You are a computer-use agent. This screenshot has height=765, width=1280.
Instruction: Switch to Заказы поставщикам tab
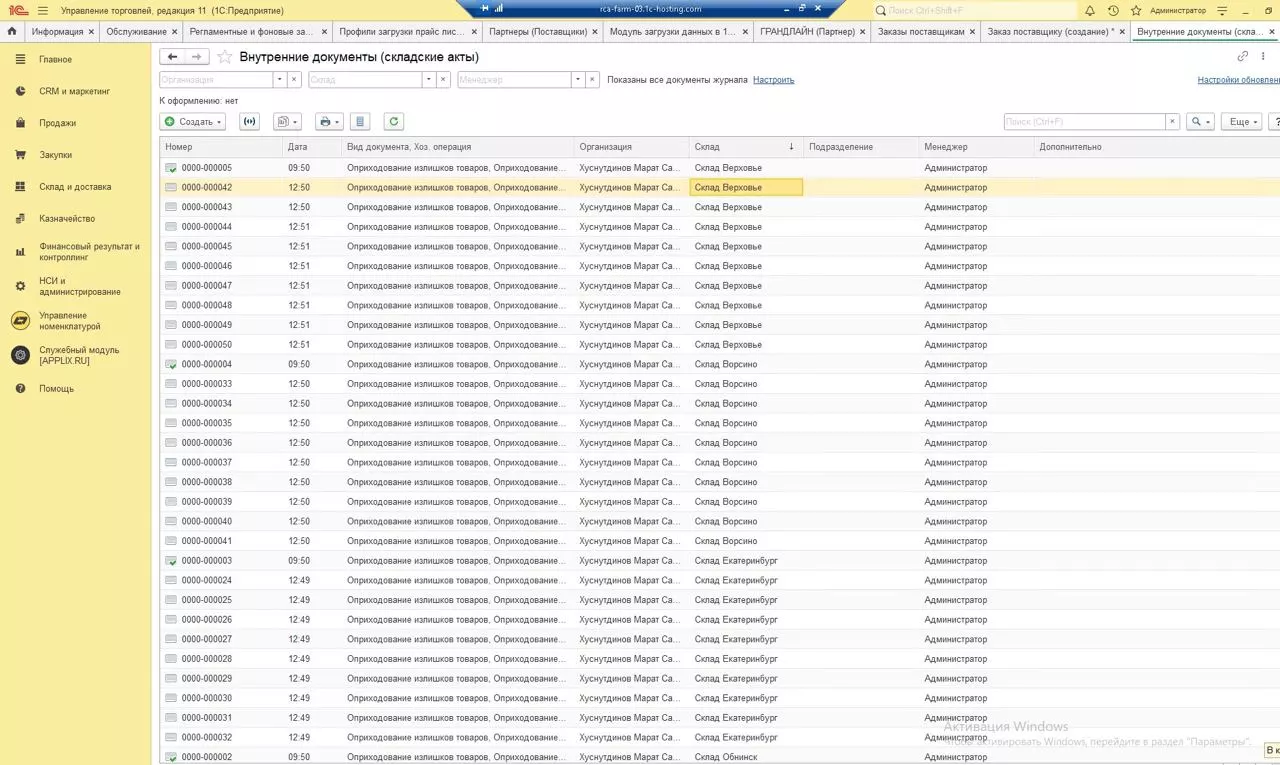coord(921,32)
